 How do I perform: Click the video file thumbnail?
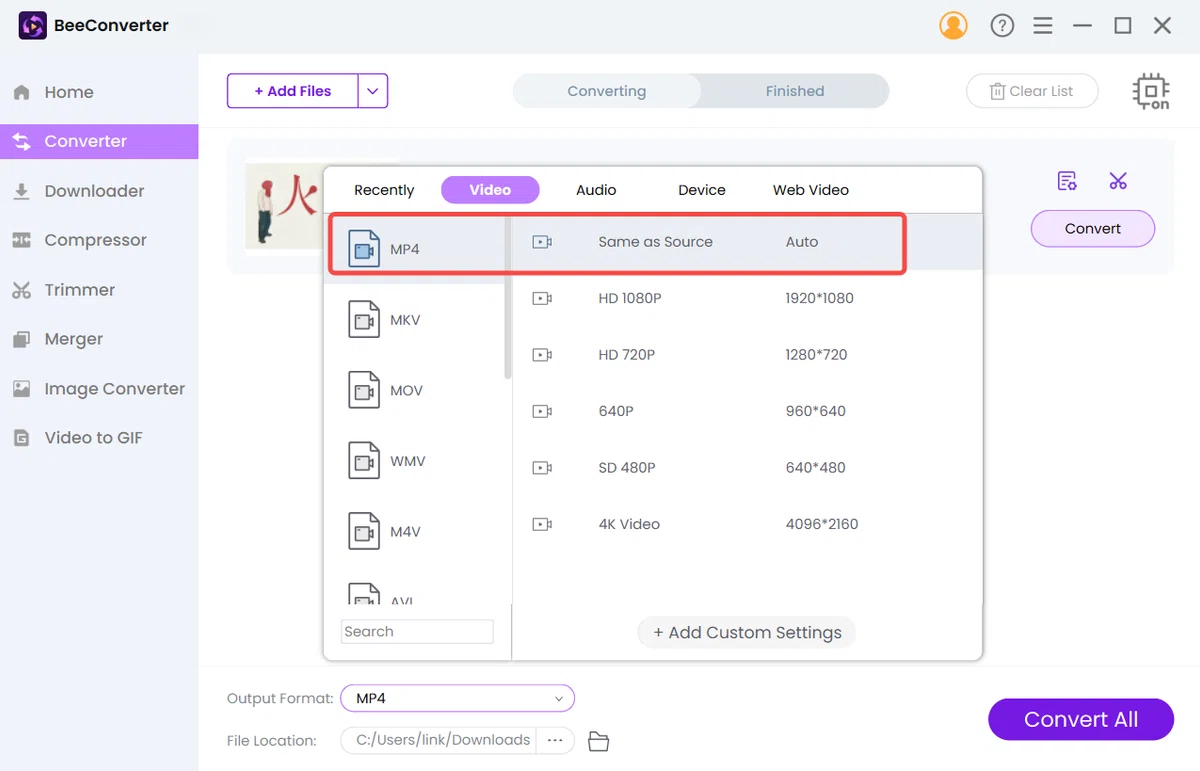pyautogui.click(x=285, y=208)
